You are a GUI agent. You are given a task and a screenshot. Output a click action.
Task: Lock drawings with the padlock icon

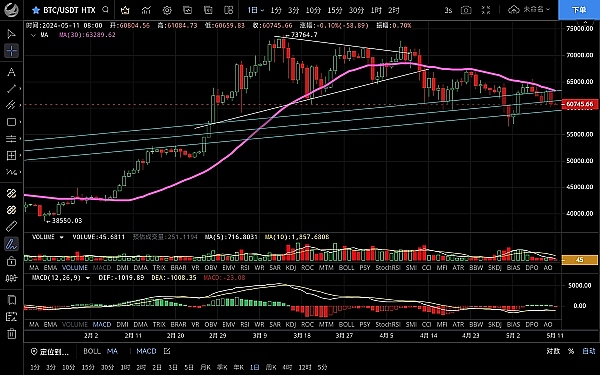point(11,261)
